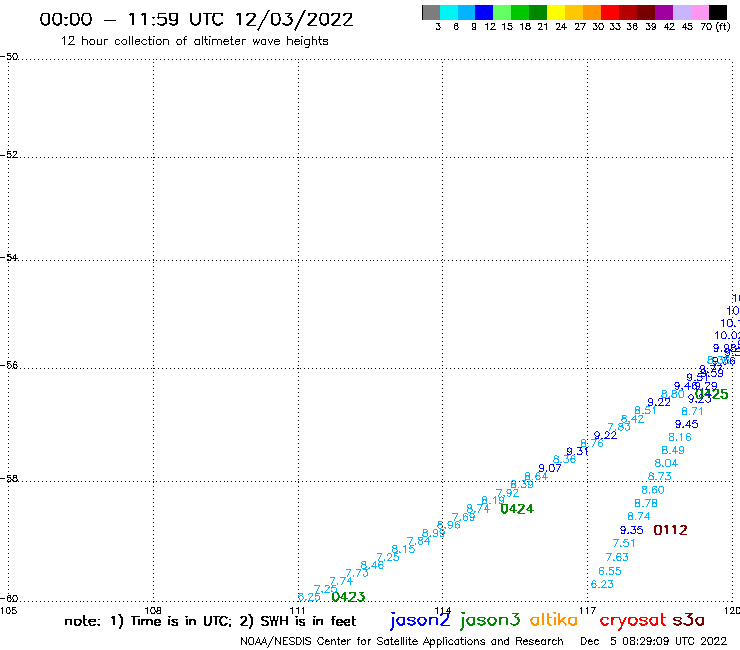Click the light green swatch above label 15
The image size is (740, 650).
click(502, 12)
